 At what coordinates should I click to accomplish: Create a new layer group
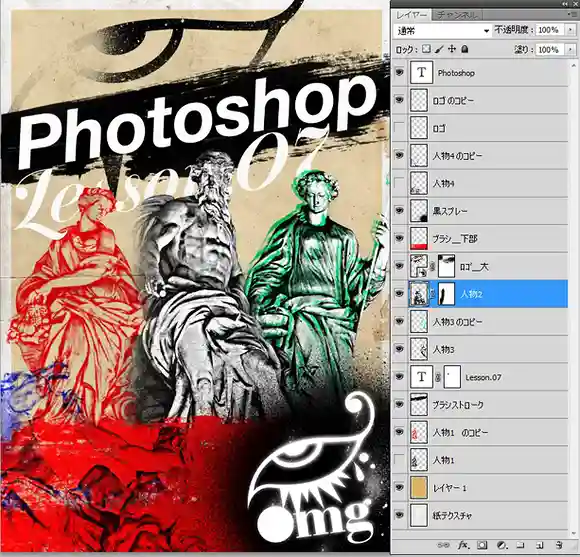coord(520,545)
